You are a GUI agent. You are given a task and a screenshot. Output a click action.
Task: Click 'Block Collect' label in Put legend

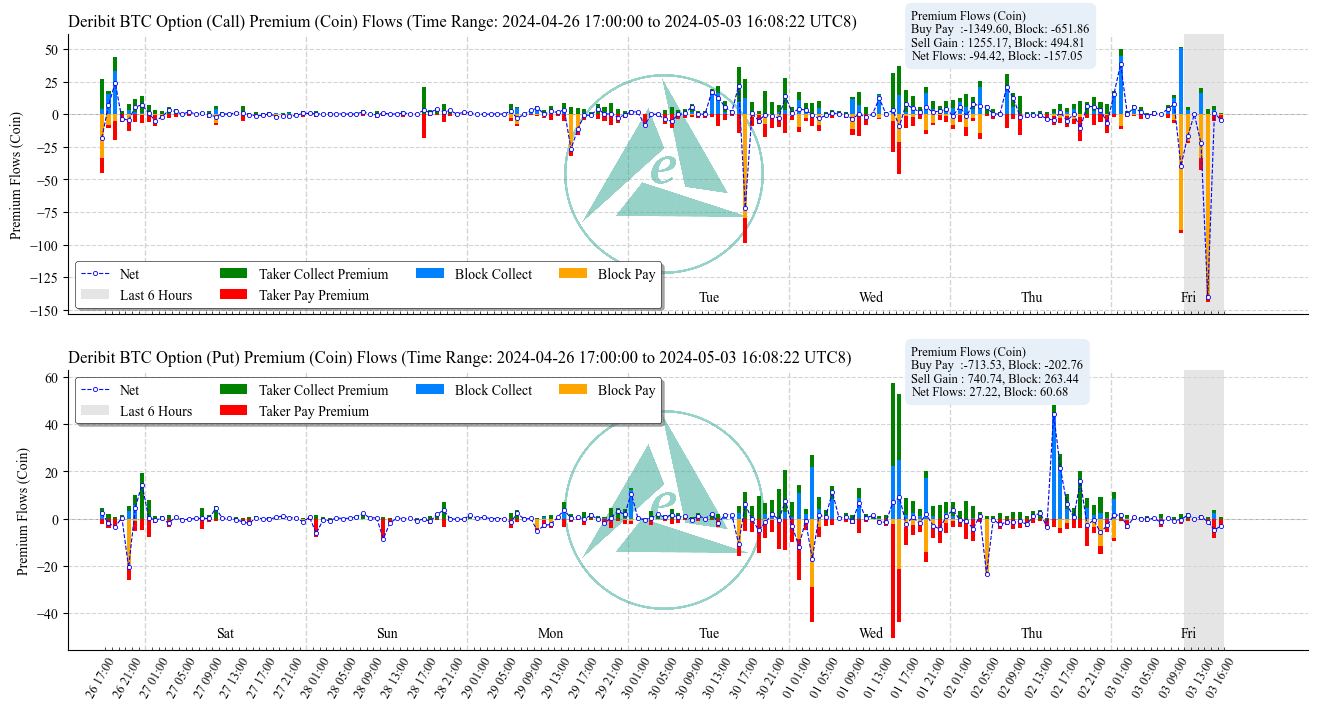coord(493,390)
